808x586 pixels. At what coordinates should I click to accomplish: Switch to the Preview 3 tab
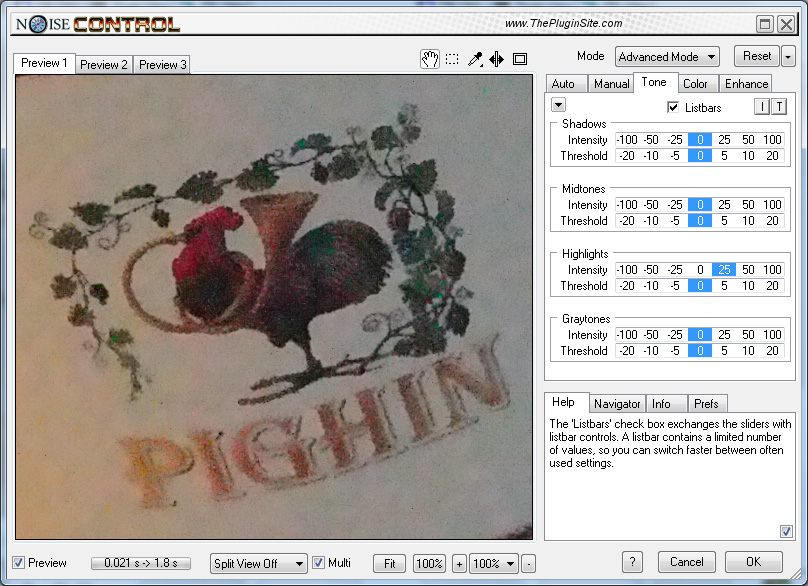[x=162, y=64]
